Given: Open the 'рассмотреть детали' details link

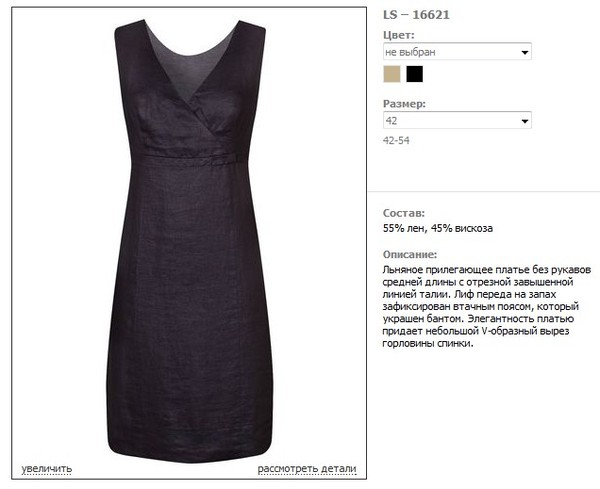Looking at the screenshot, I should coord(307,468).
